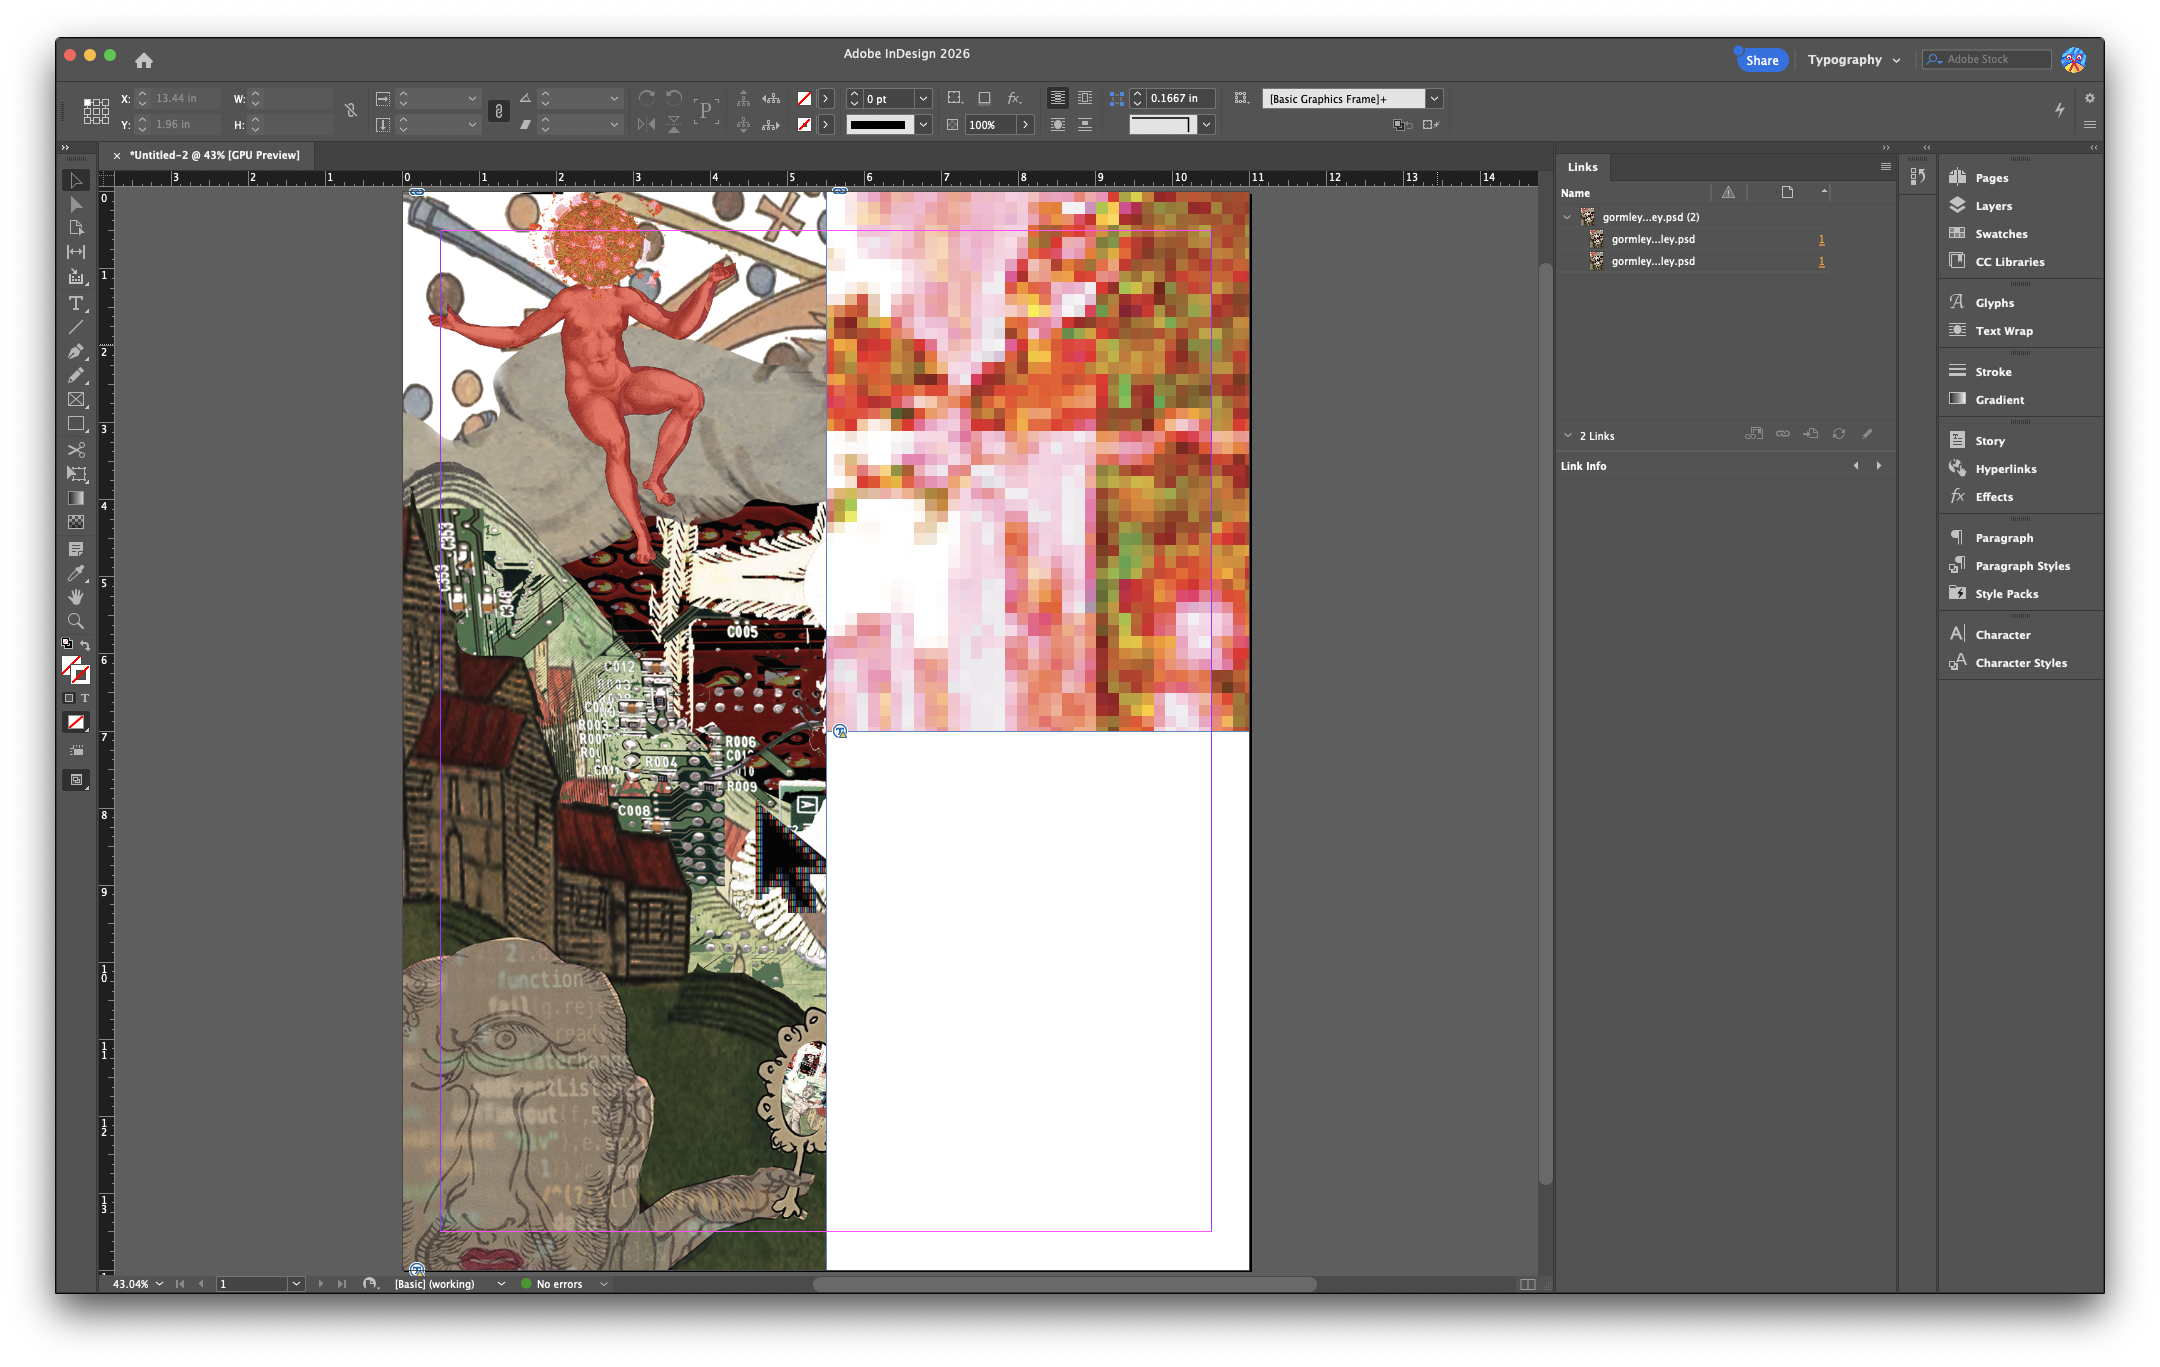This screenshot has width=2160, height=1367.
Task: Choose the Page tool
Action: 76,228
